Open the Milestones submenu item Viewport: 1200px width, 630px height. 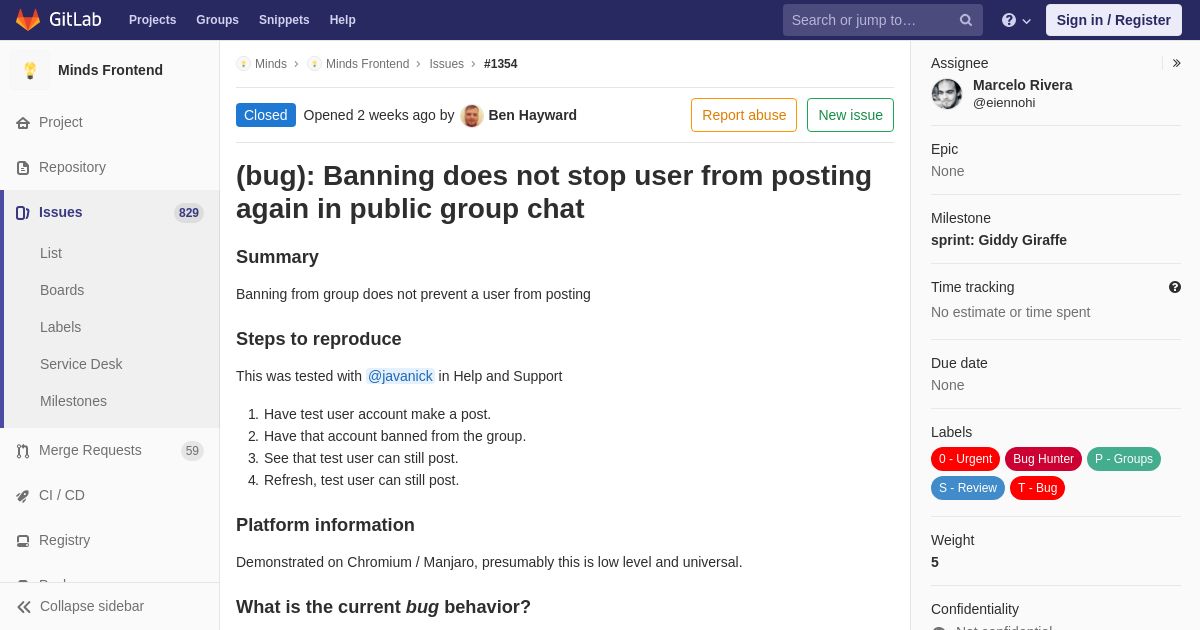pyautogui.click(x=73, y=401)
